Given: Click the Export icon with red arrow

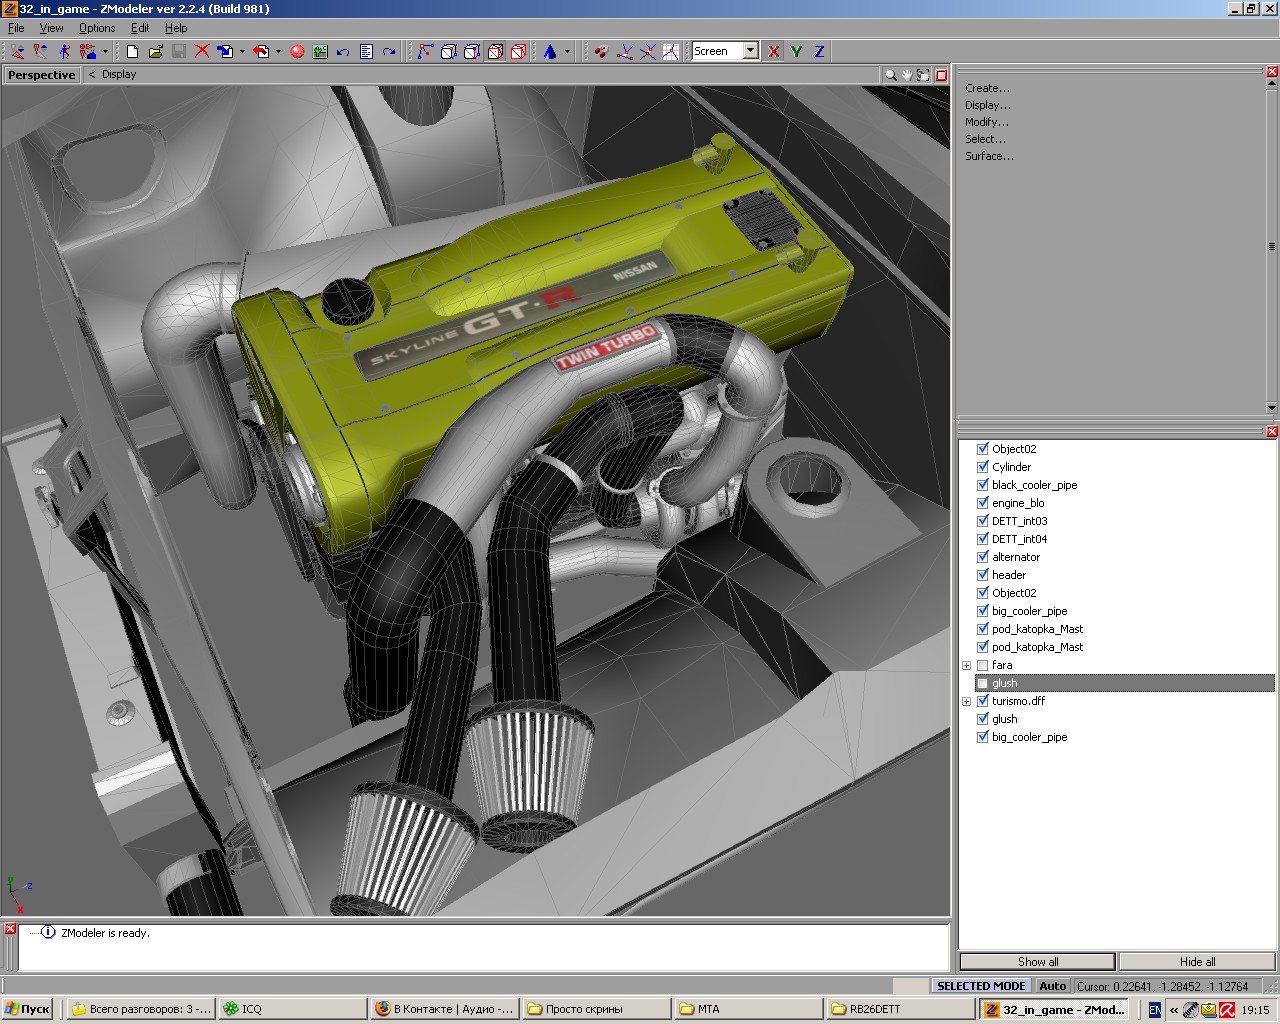Looking at the screenshot, I should [x=261, y=51].
